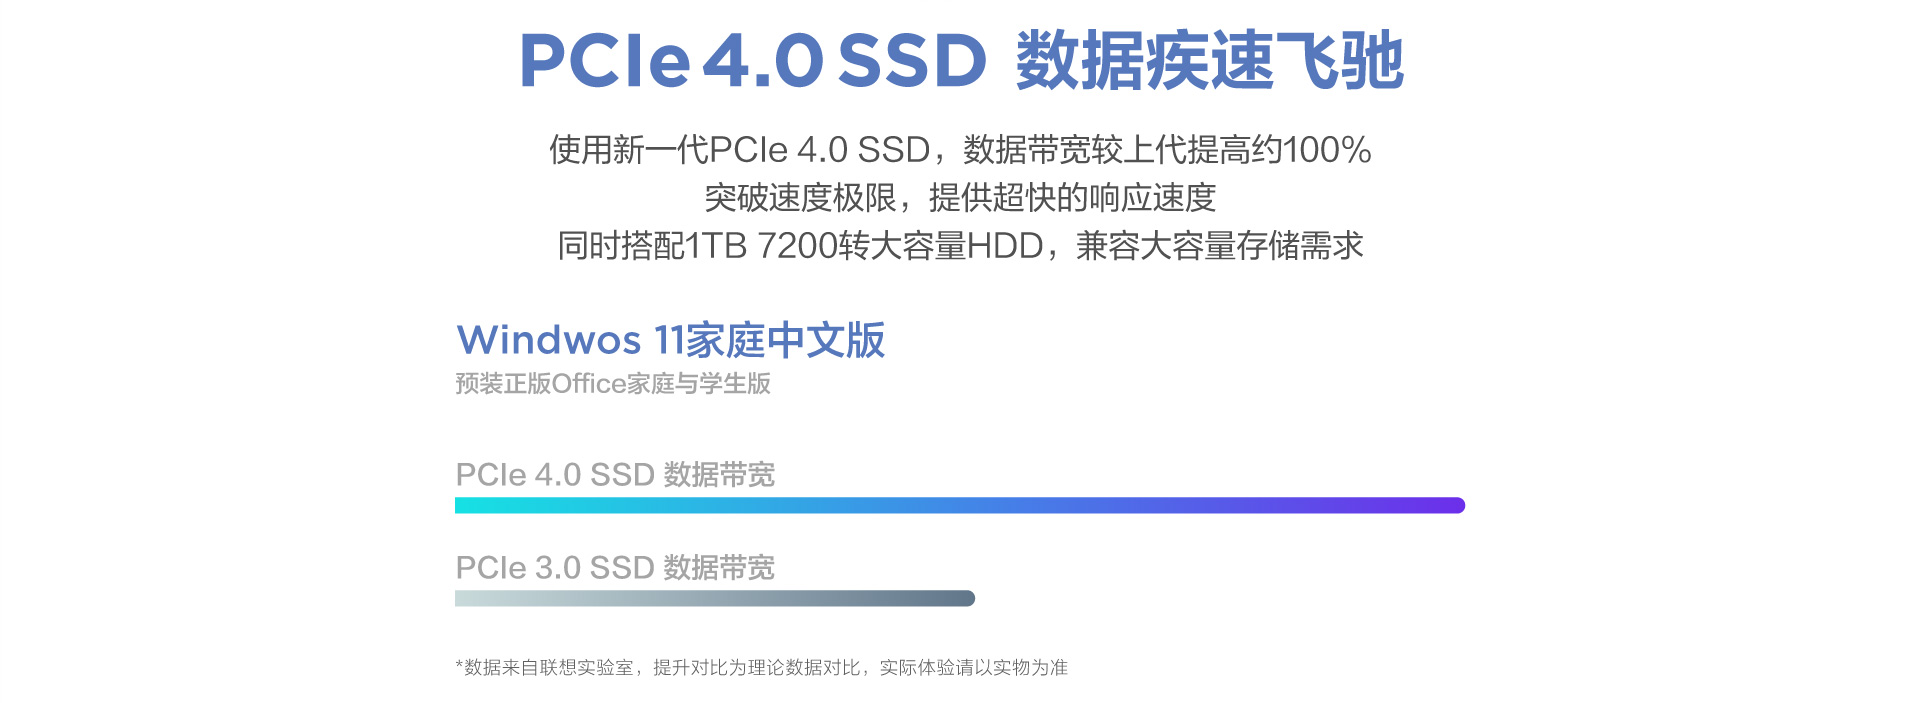Click the blue-purple PCIe 4.0 bandwidth bar
The width and height of the screenshot is (1920, 703).
[960, 505]
